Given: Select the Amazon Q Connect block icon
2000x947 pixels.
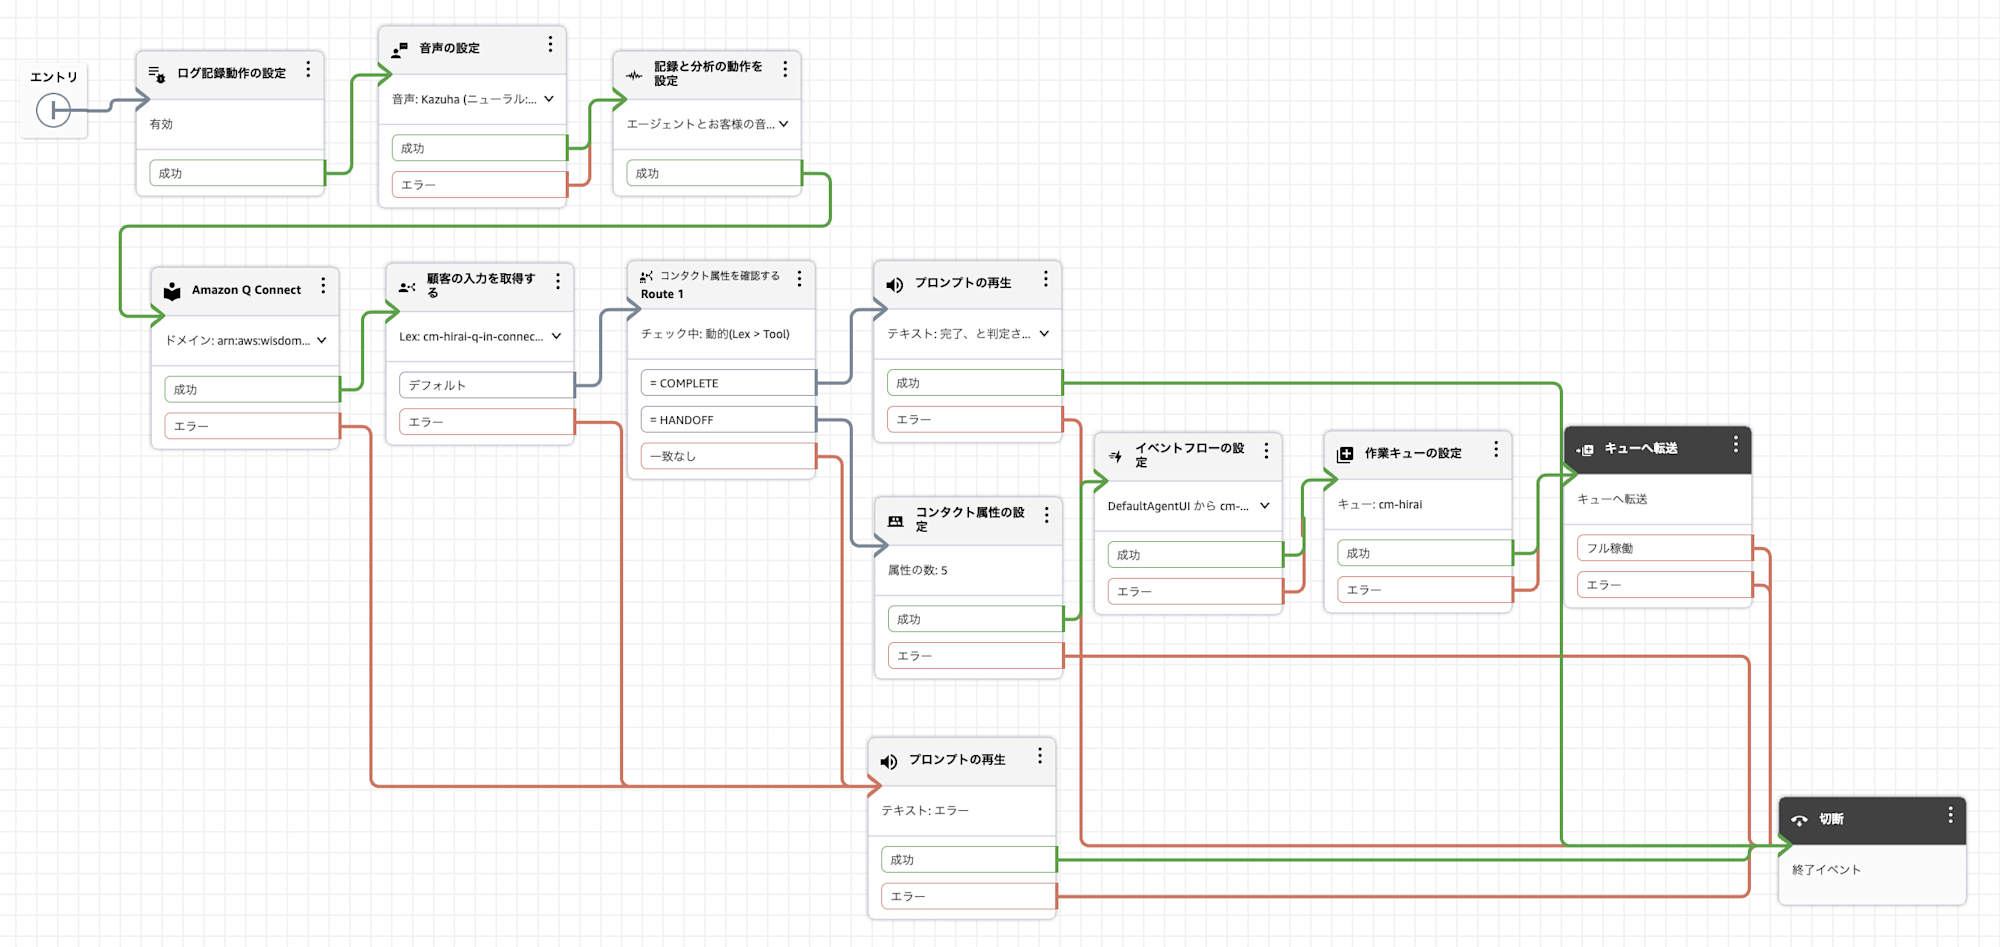Looking at the screenshot, I should [172, 289].
